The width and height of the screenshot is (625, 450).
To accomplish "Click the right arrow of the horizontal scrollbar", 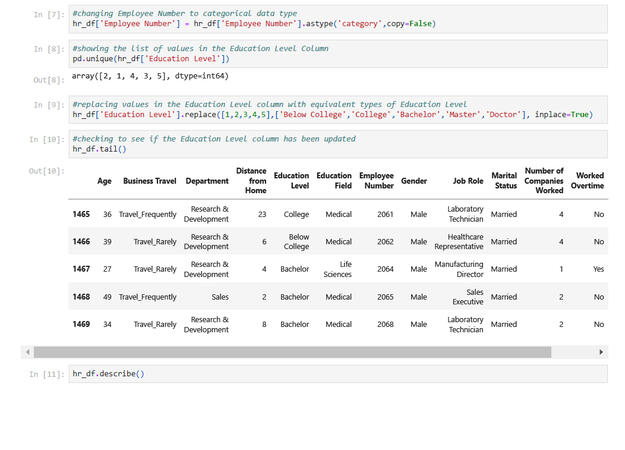I will (x=601, y=352).
